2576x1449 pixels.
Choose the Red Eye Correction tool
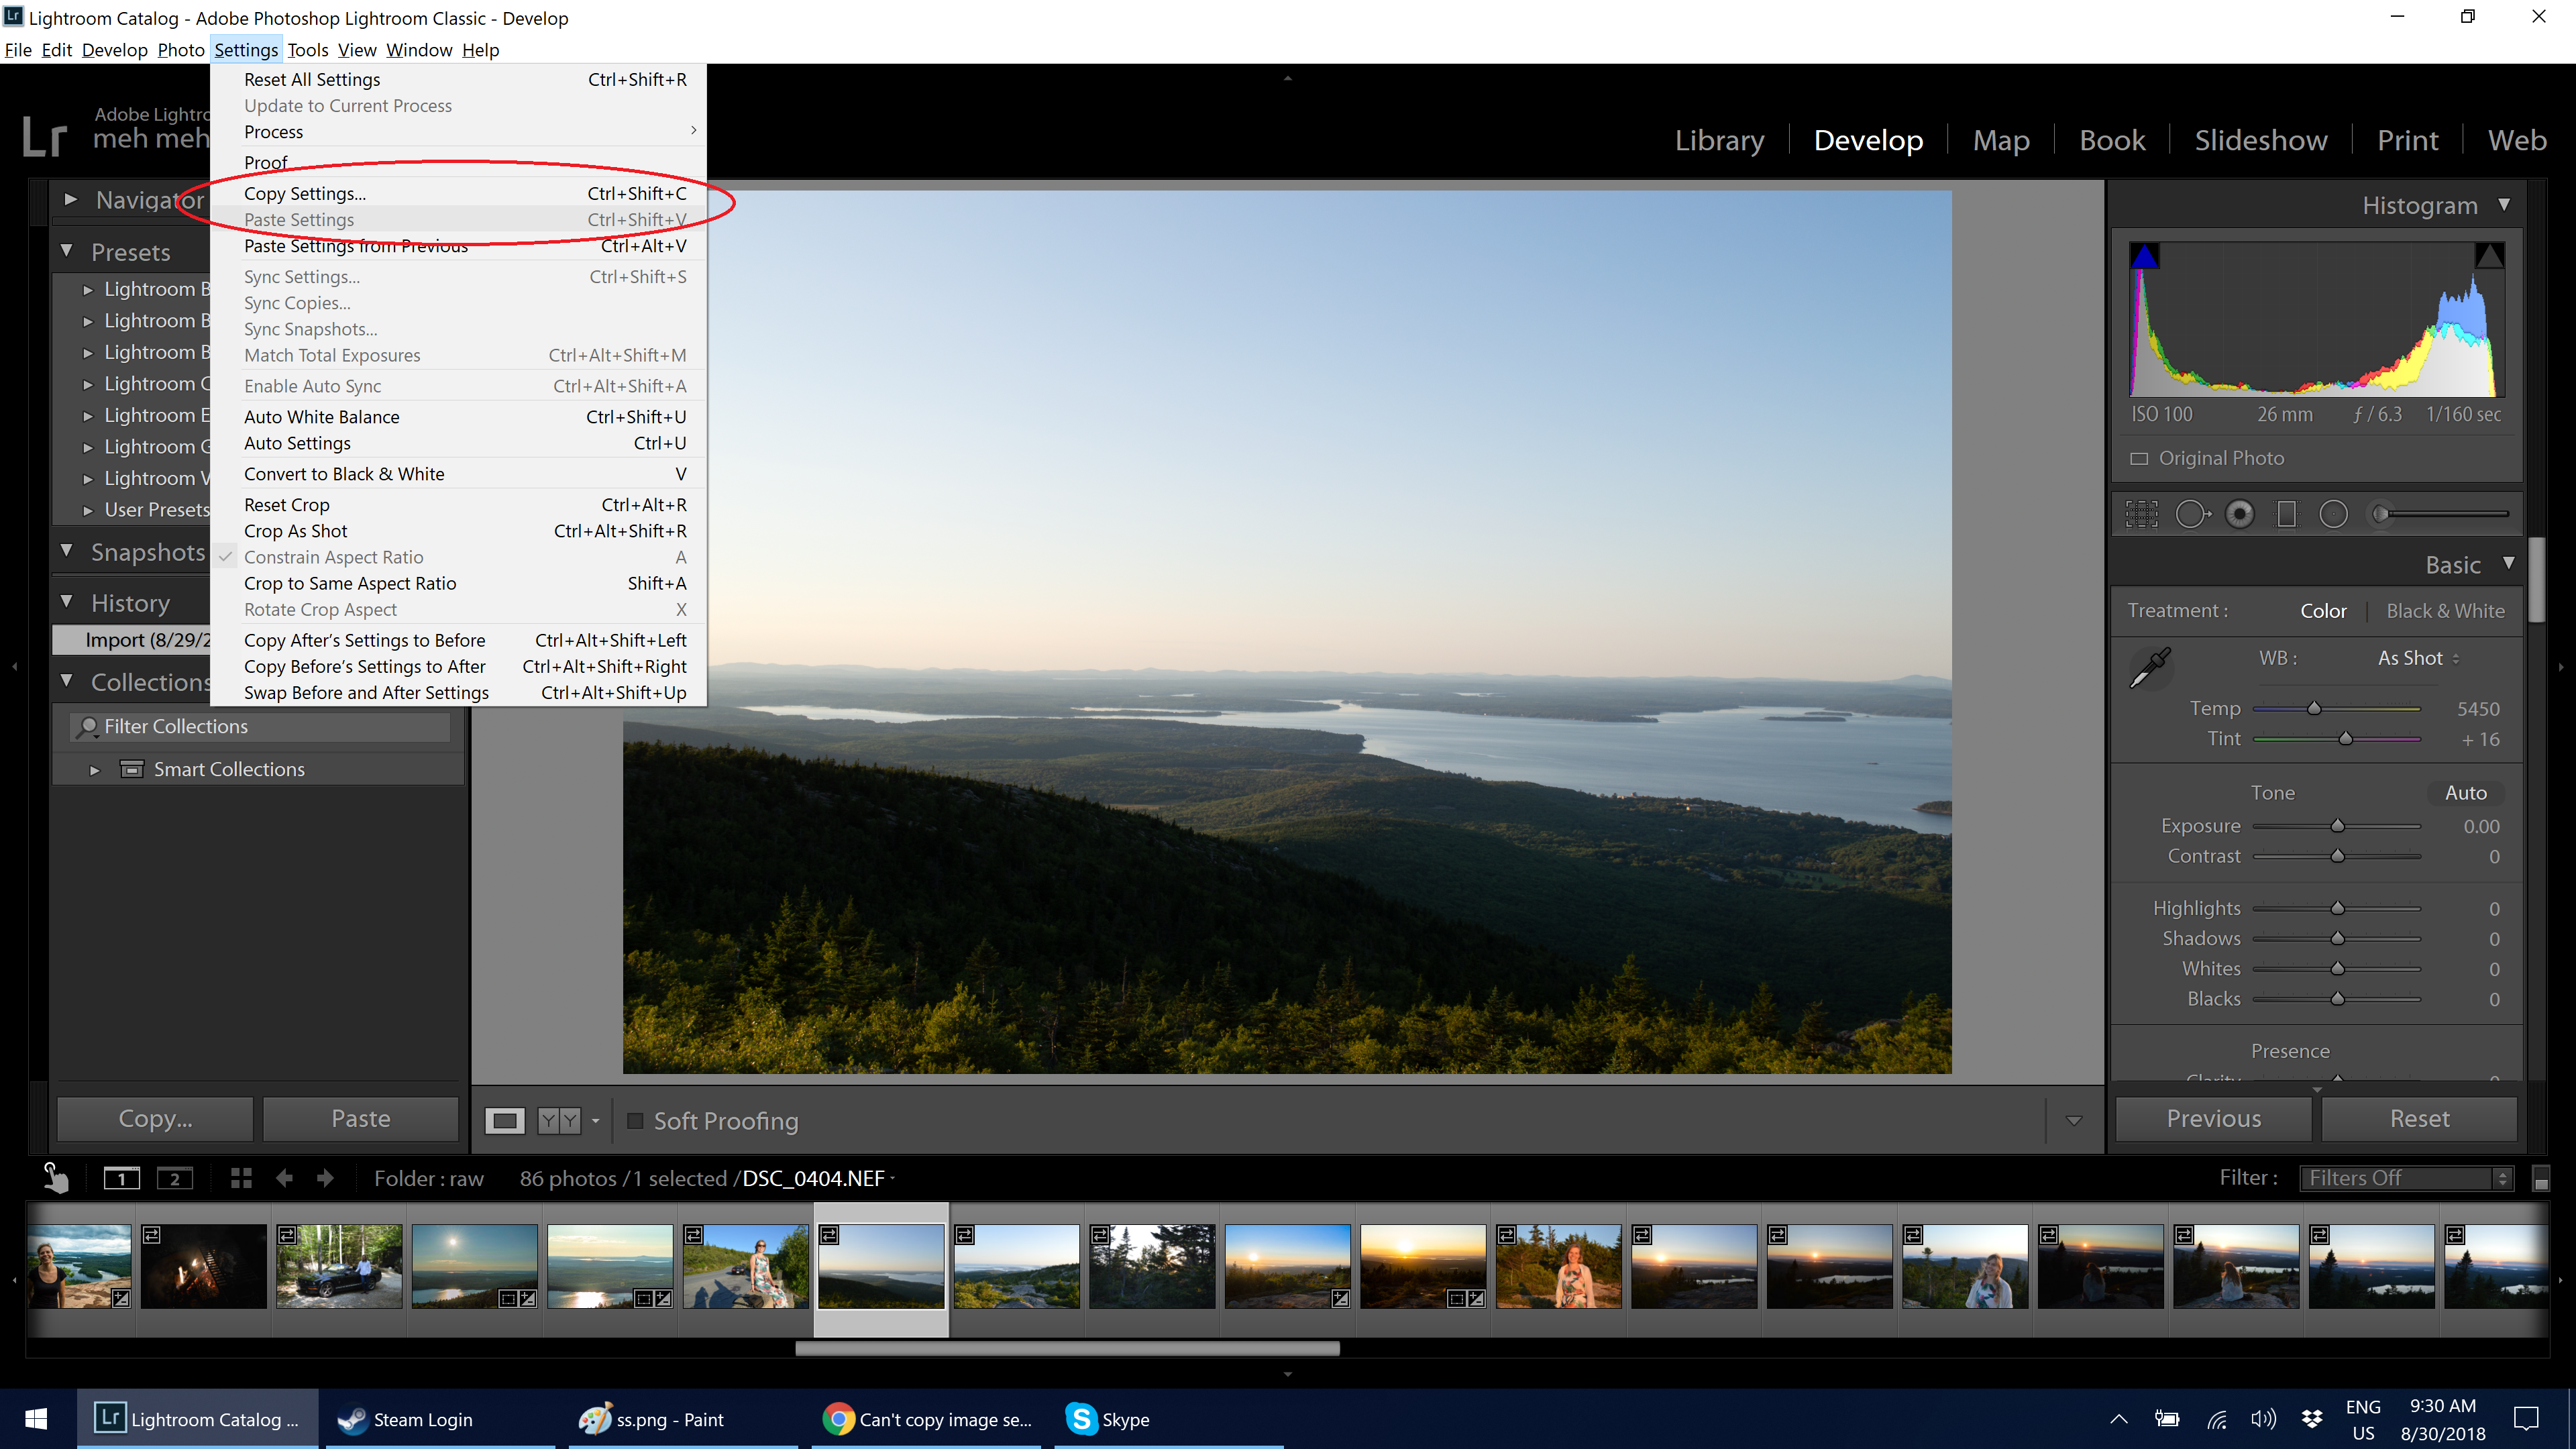click(2240, 514)
